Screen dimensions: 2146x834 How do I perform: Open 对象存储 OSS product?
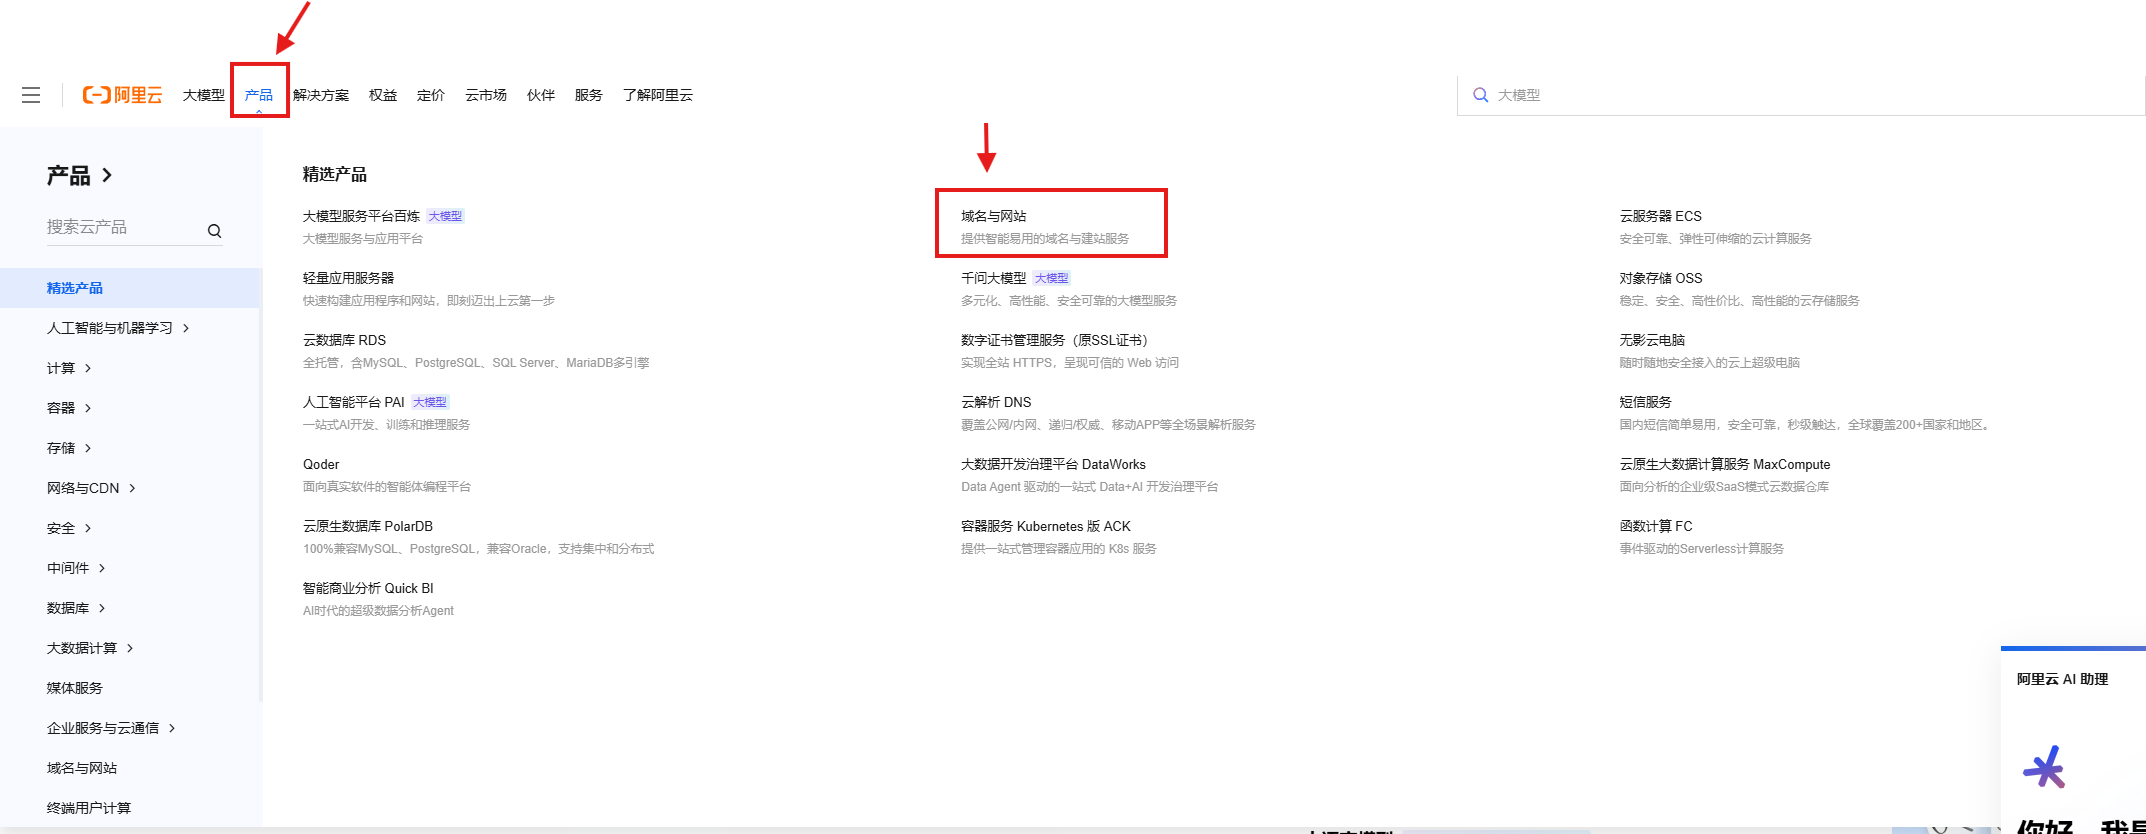tap(1660, 278)
